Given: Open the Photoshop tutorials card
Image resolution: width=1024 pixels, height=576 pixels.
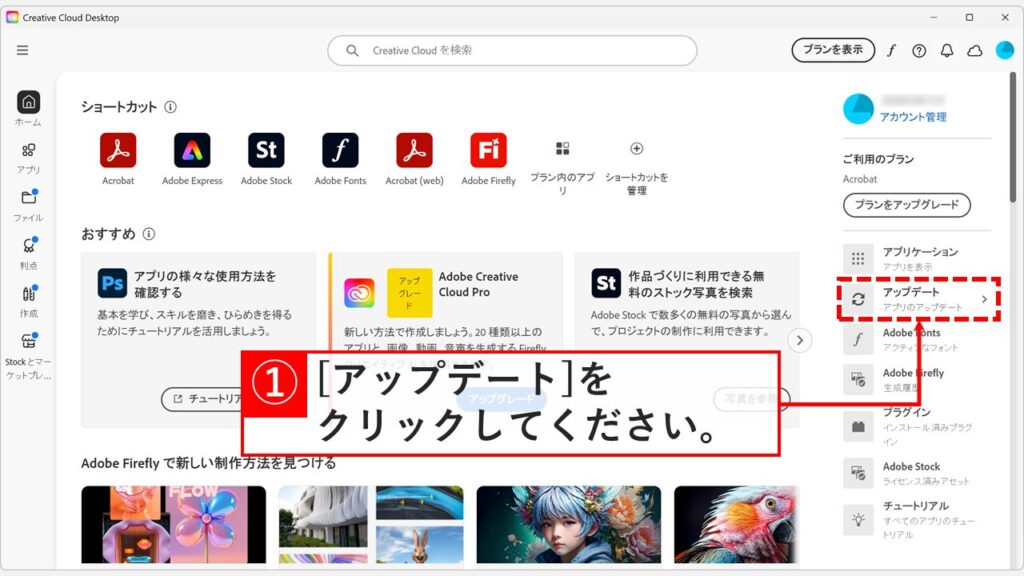Looking at the screenshot, I should click(199, 340).
